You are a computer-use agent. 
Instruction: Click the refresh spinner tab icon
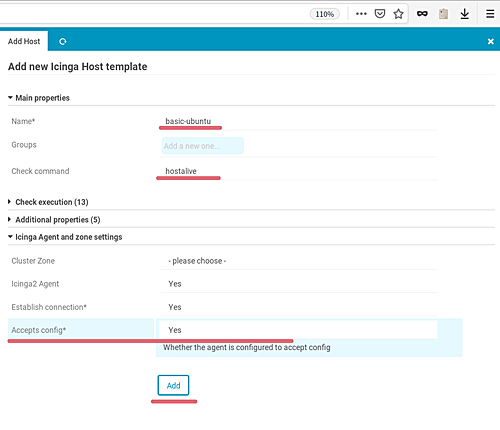click(x=63, y=41)
